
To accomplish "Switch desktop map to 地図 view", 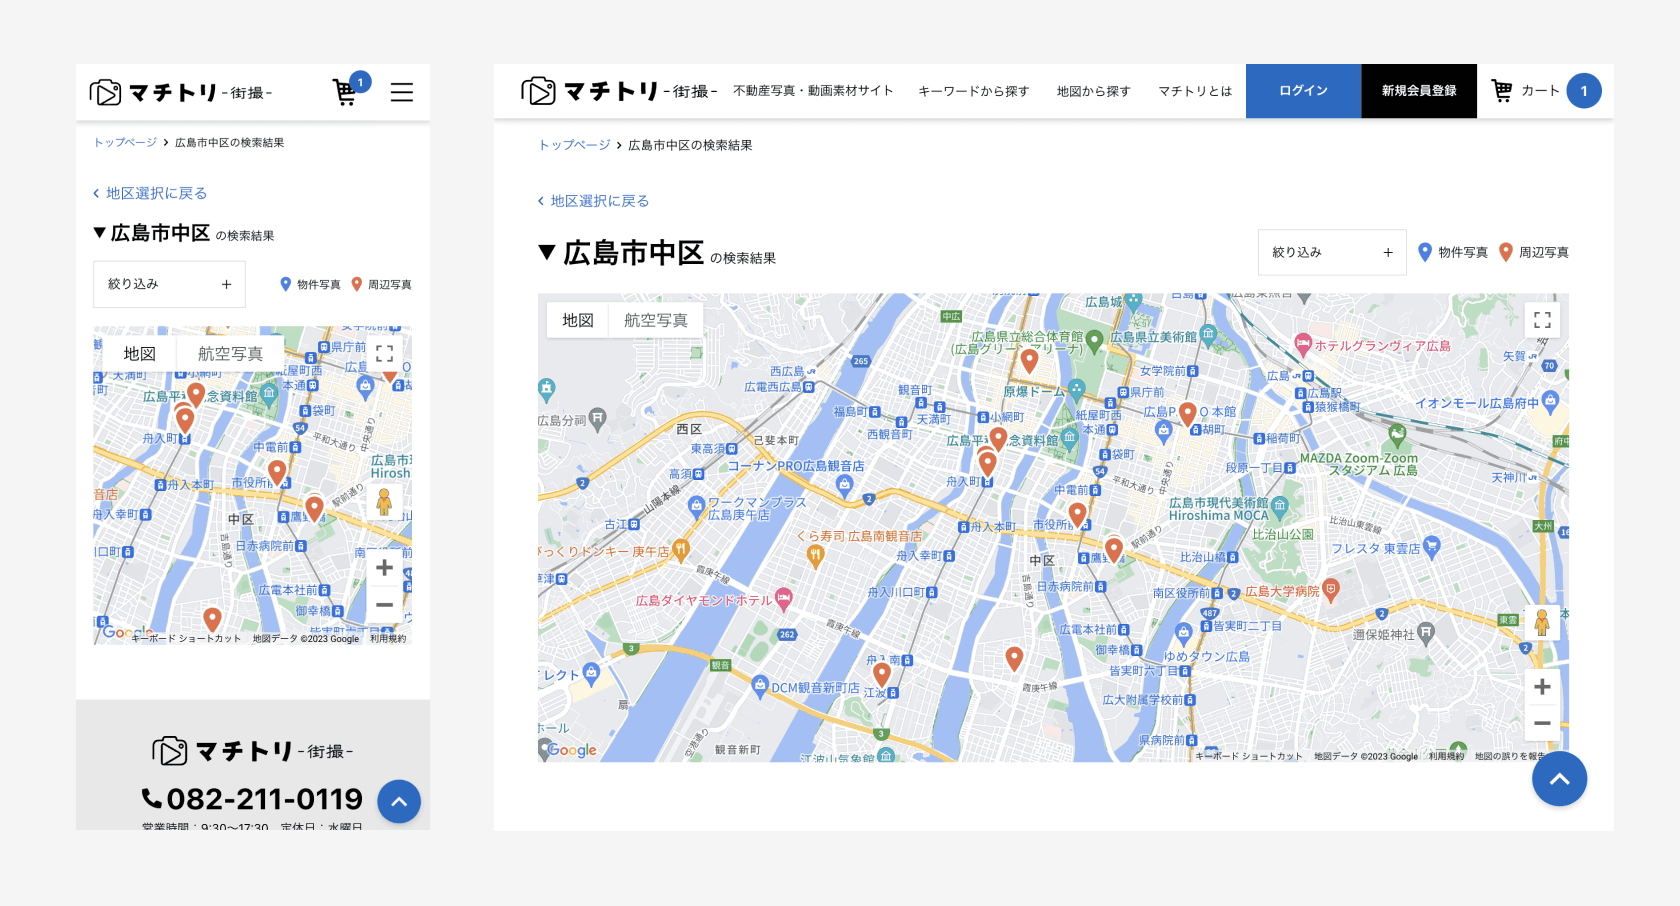I will coord(578,320).
